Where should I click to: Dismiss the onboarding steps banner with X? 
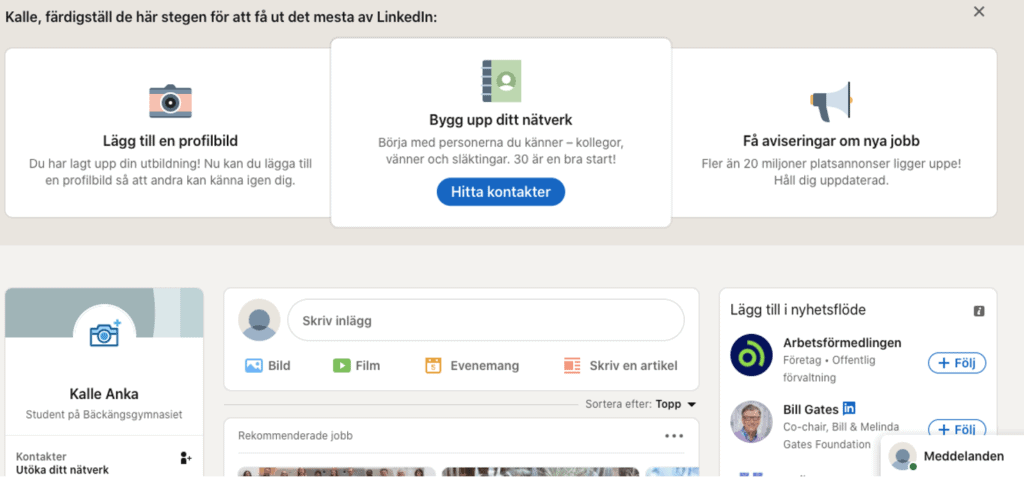pyautogui.click(x=978, y=12)
